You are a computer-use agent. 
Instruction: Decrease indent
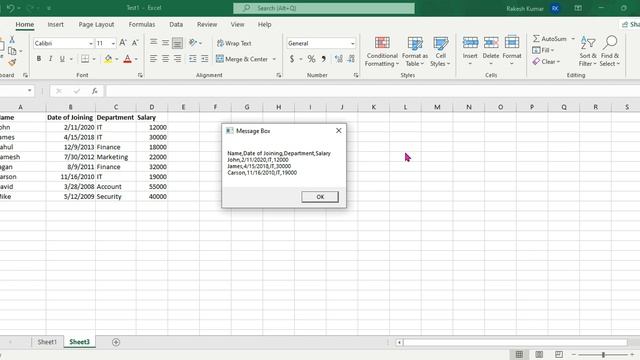[192, 59]
